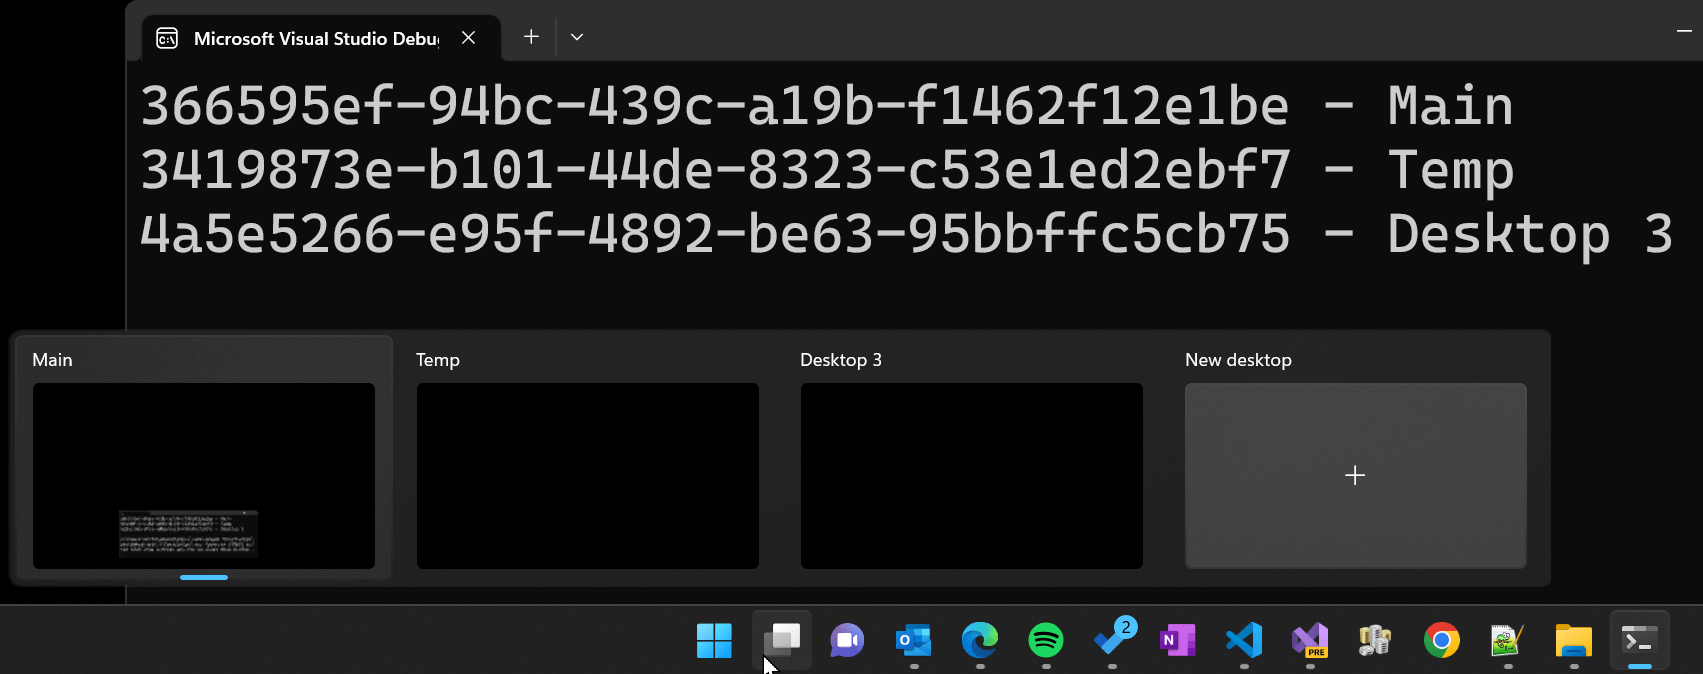Open the Windows Start menu
1703x674 pixels.
click(x=714, y=640)
